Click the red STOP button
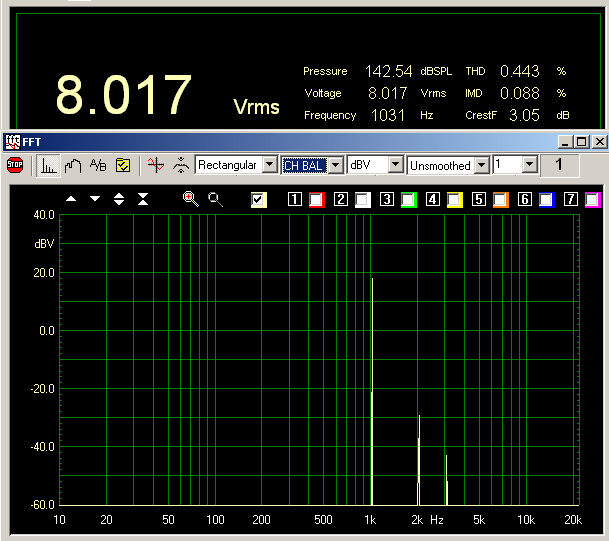The image size is (609, 541). [15, 165]
